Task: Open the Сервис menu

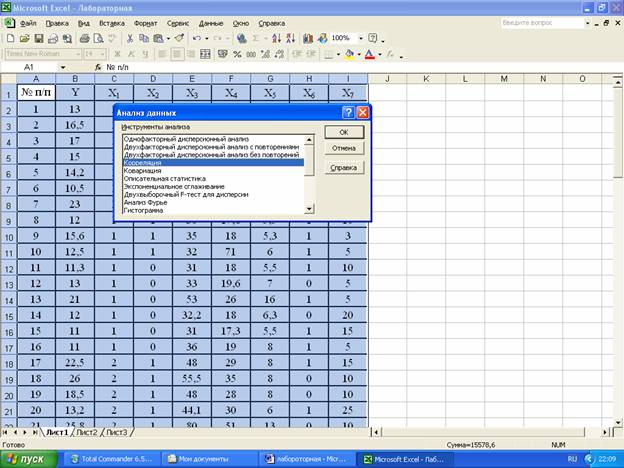Action: click(179, 22)
